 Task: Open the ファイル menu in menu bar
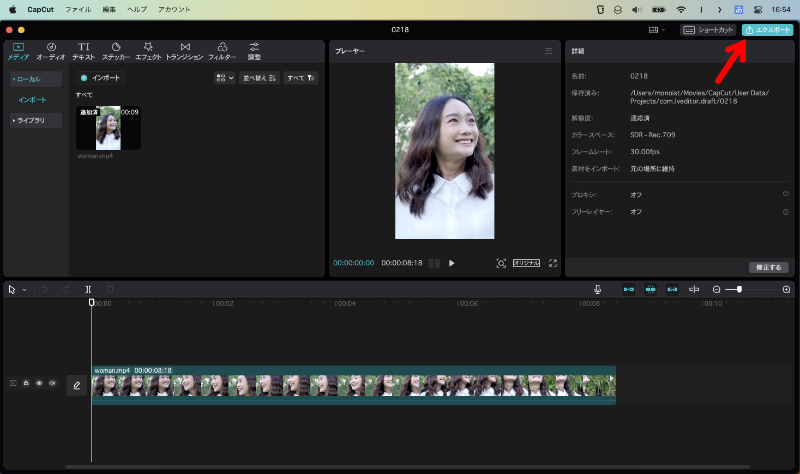pos(78,9)
